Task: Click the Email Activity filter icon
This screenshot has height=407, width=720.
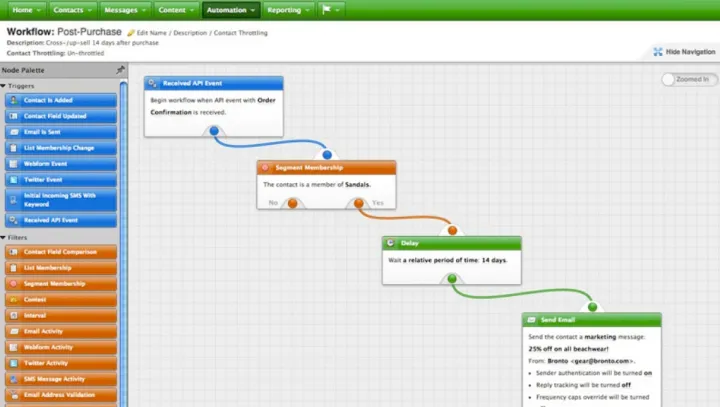Action: [x=14, y=331]
